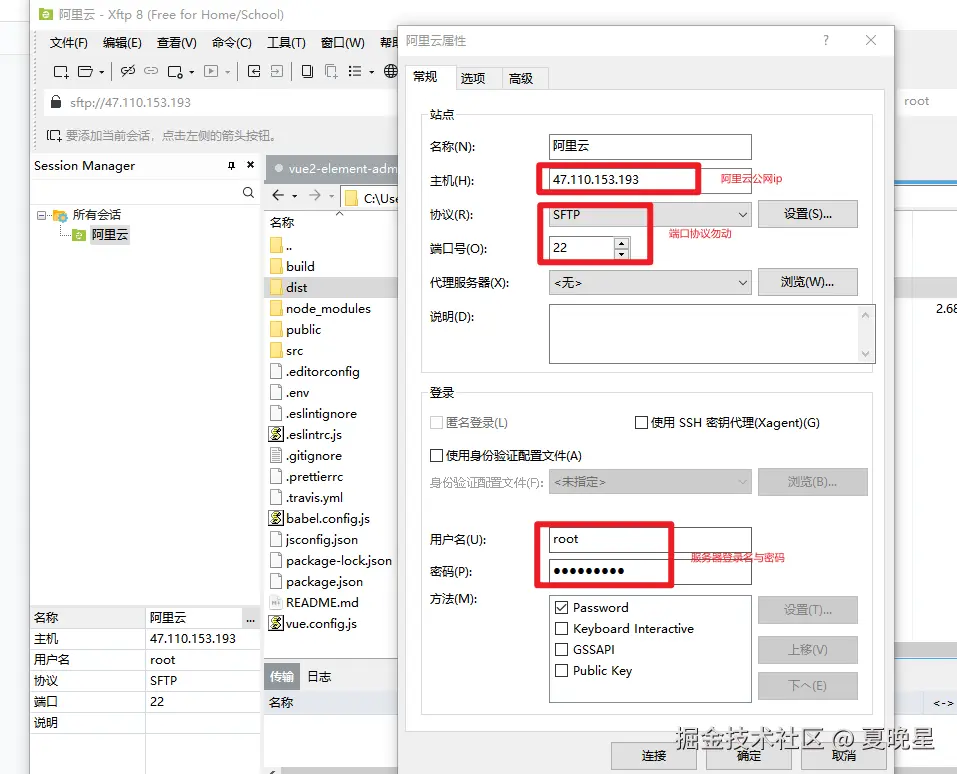Close the Session Manager panel
The image size is (957, 774).
click(250, 165)
